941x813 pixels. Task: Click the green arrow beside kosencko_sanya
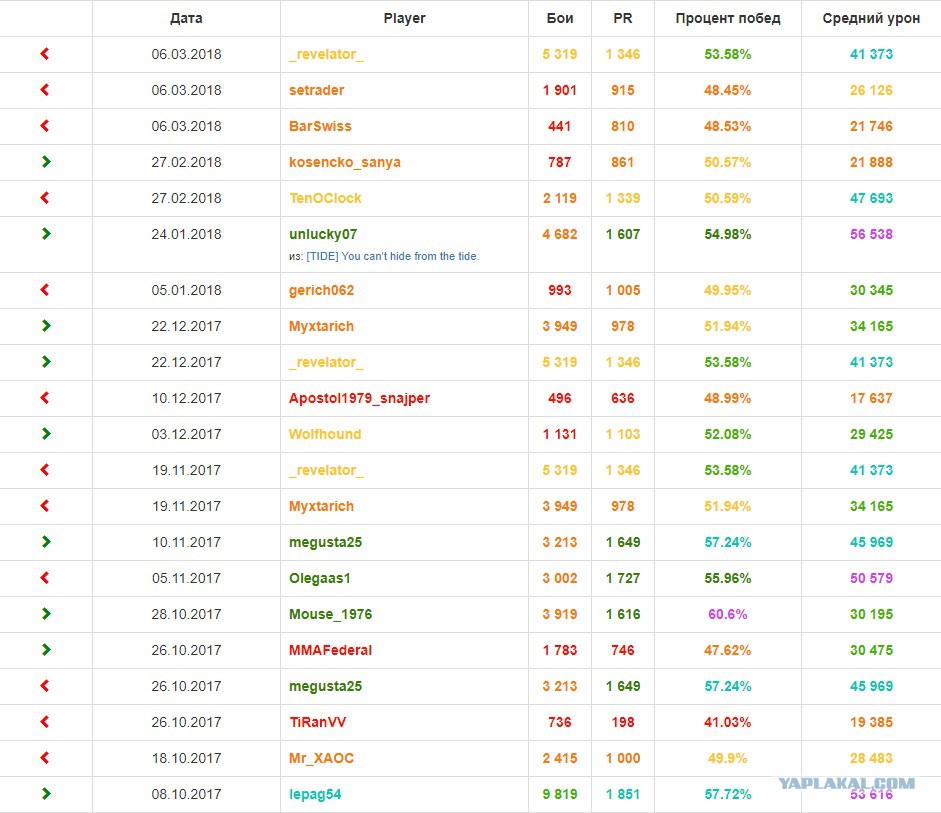click(46, 162)
